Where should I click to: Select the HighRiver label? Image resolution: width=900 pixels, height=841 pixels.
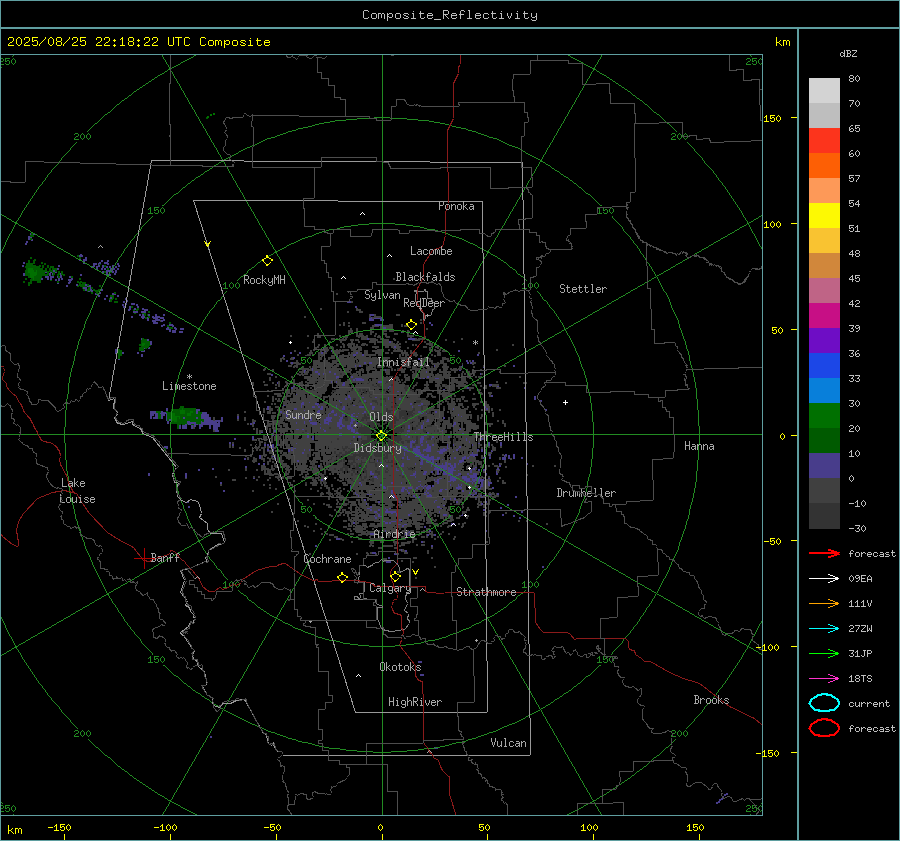415,702
